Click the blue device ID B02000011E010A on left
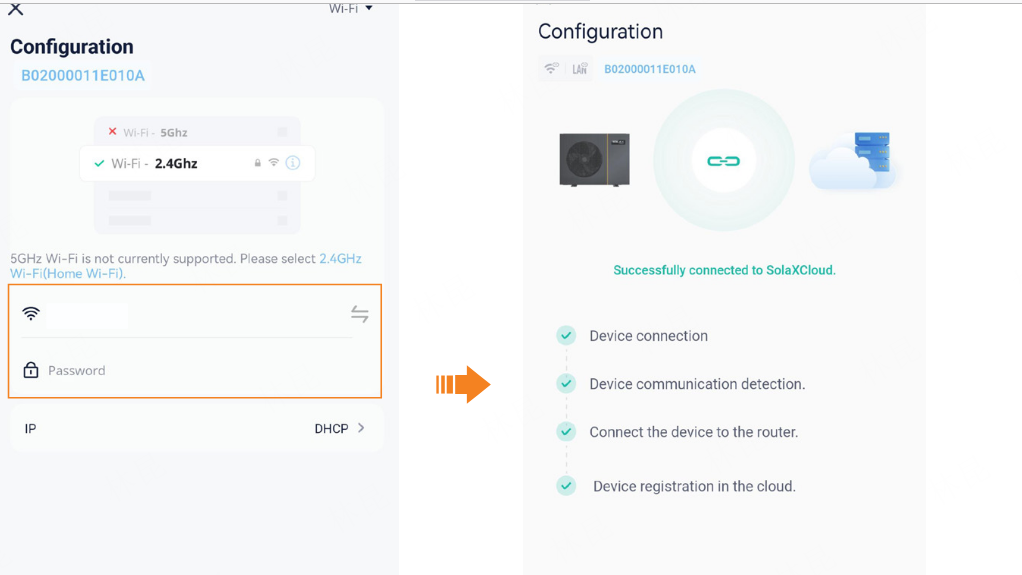1022x575 pixels. tap(83, 76)
